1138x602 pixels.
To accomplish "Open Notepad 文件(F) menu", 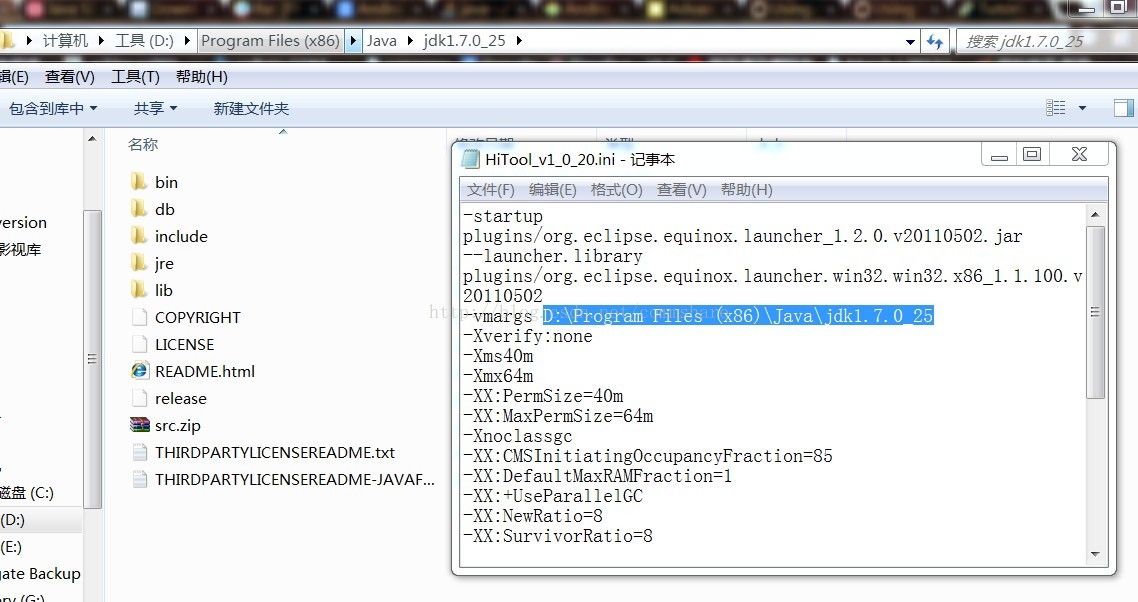I will [x=491, y=190].
